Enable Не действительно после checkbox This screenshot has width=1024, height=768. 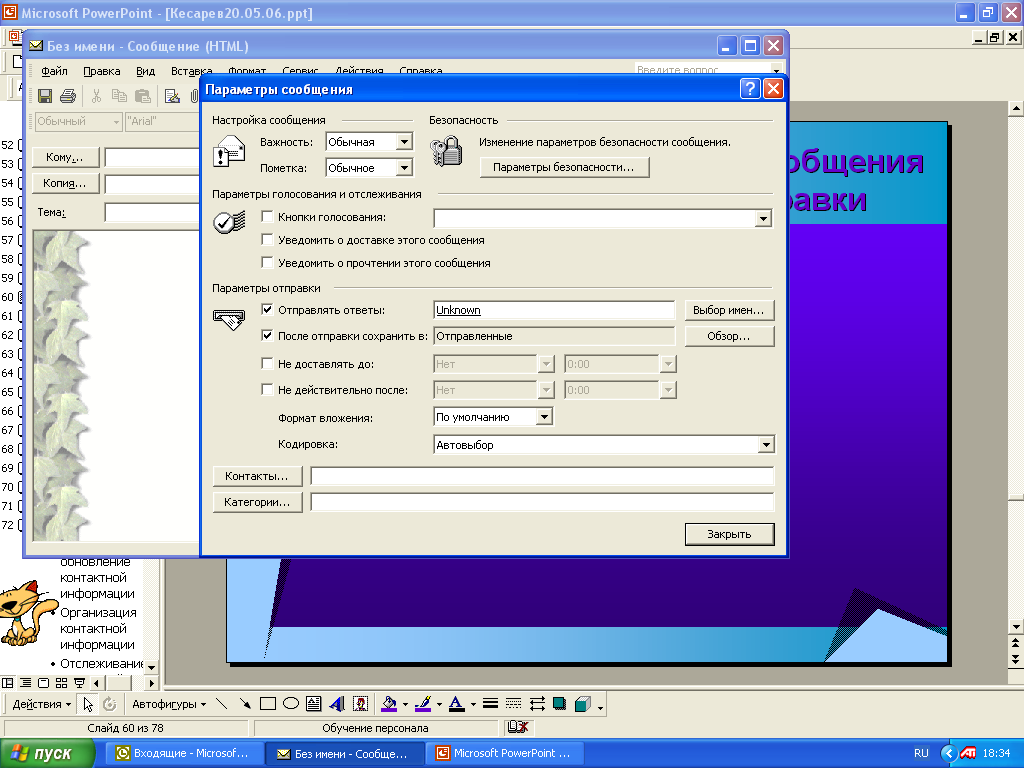[x=267, y=389]
